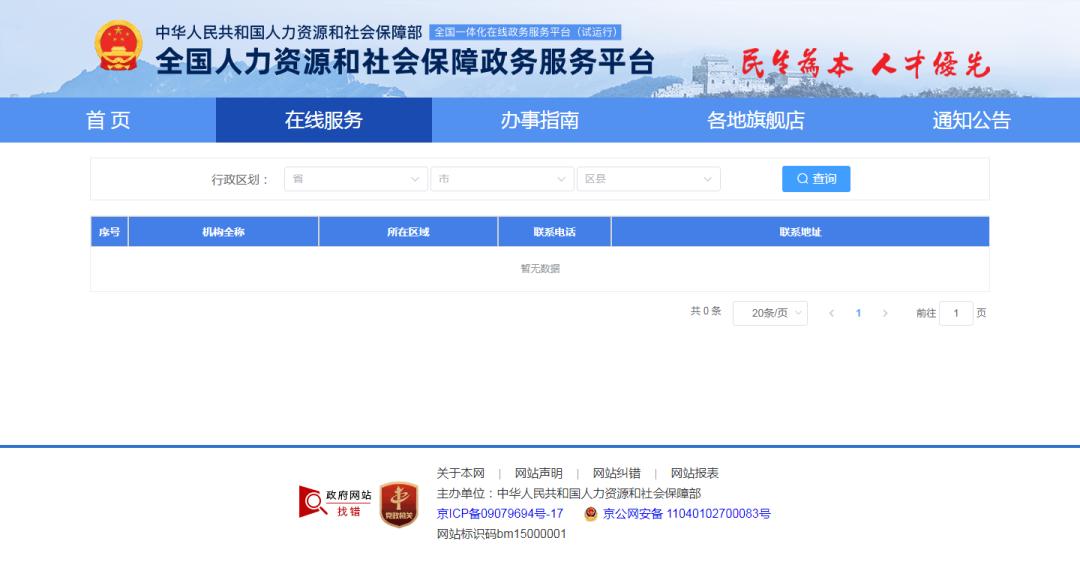Viewport: 1080px width, 568px height.
Task: Go to the next page arrow
Action: 885,313
